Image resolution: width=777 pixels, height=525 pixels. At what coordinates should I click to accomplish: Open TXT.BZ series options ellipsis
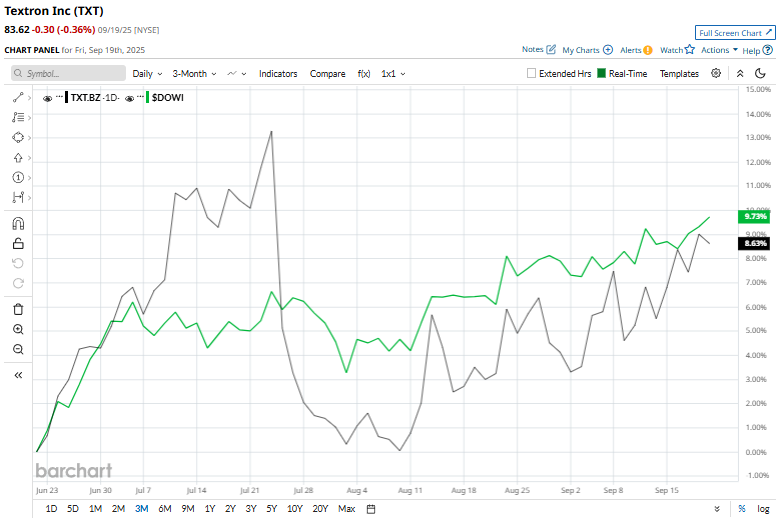(x=59, y=97)
